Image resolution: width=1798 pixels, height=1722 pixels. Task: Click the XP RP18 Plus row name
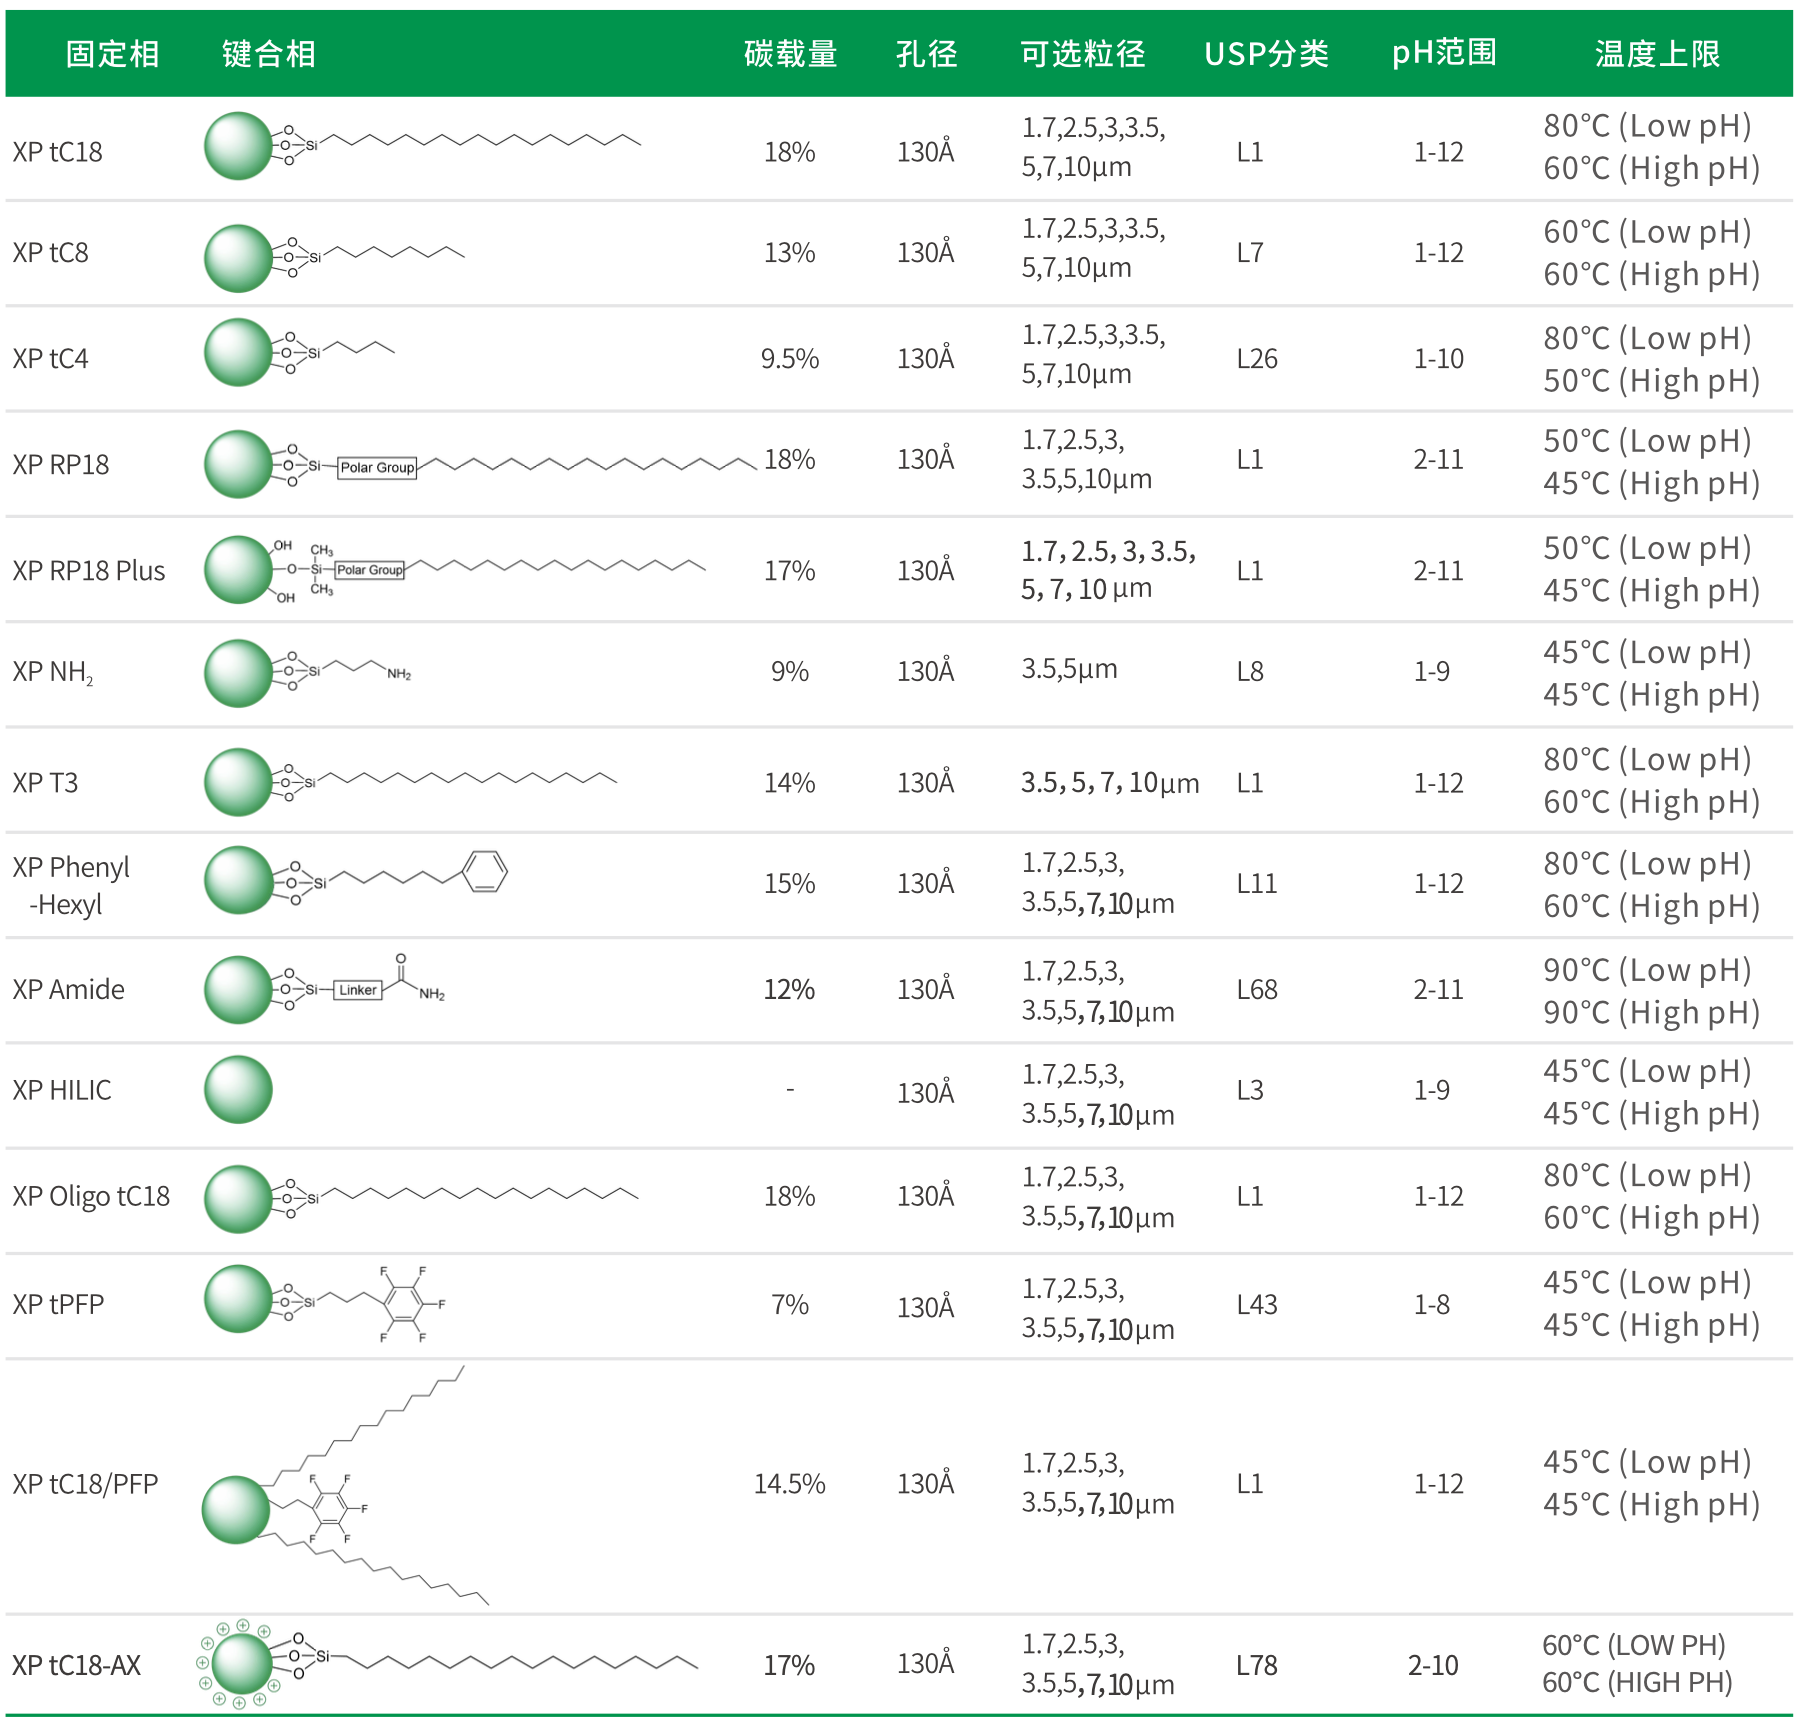(x=89, y=571)
